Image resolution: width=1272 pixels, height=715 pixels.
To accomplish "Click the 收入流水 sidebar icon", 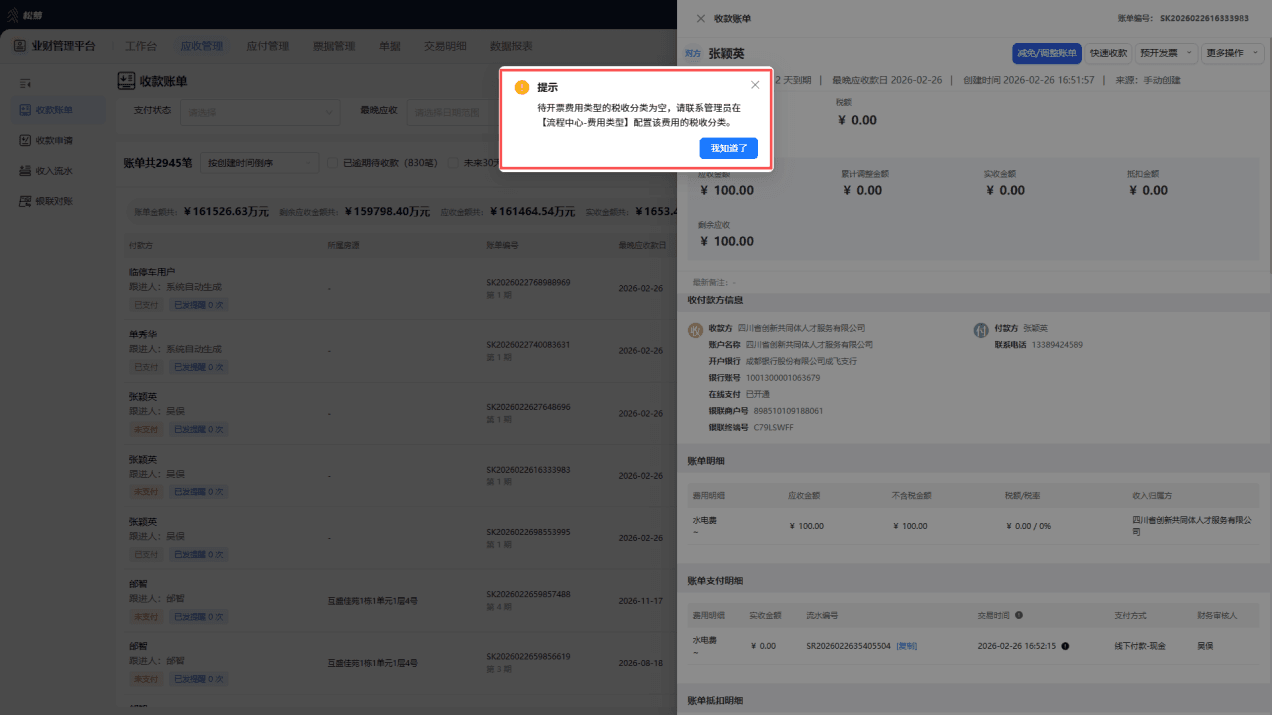I will pyautogui.click(x=26, y=171).
